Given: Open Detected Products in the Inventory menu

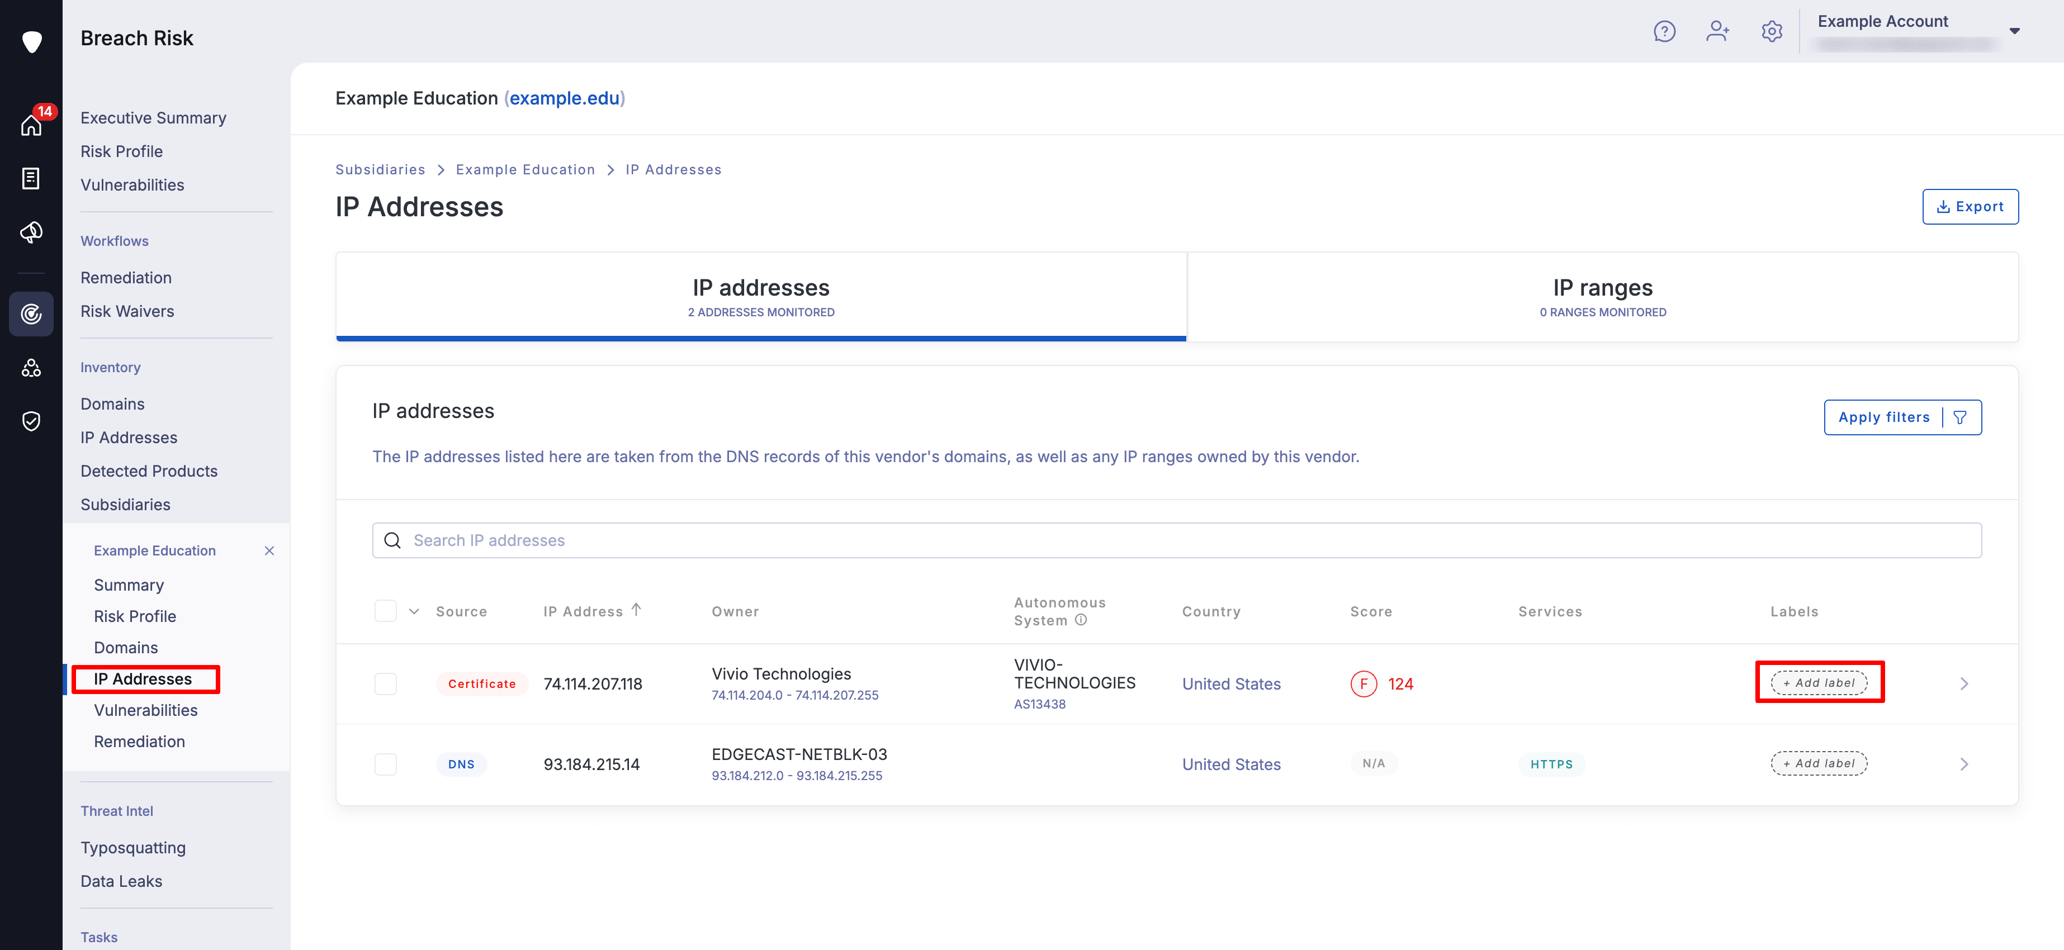Looking at the screenshot, I should pyautogui.click(x=149, y=471).
